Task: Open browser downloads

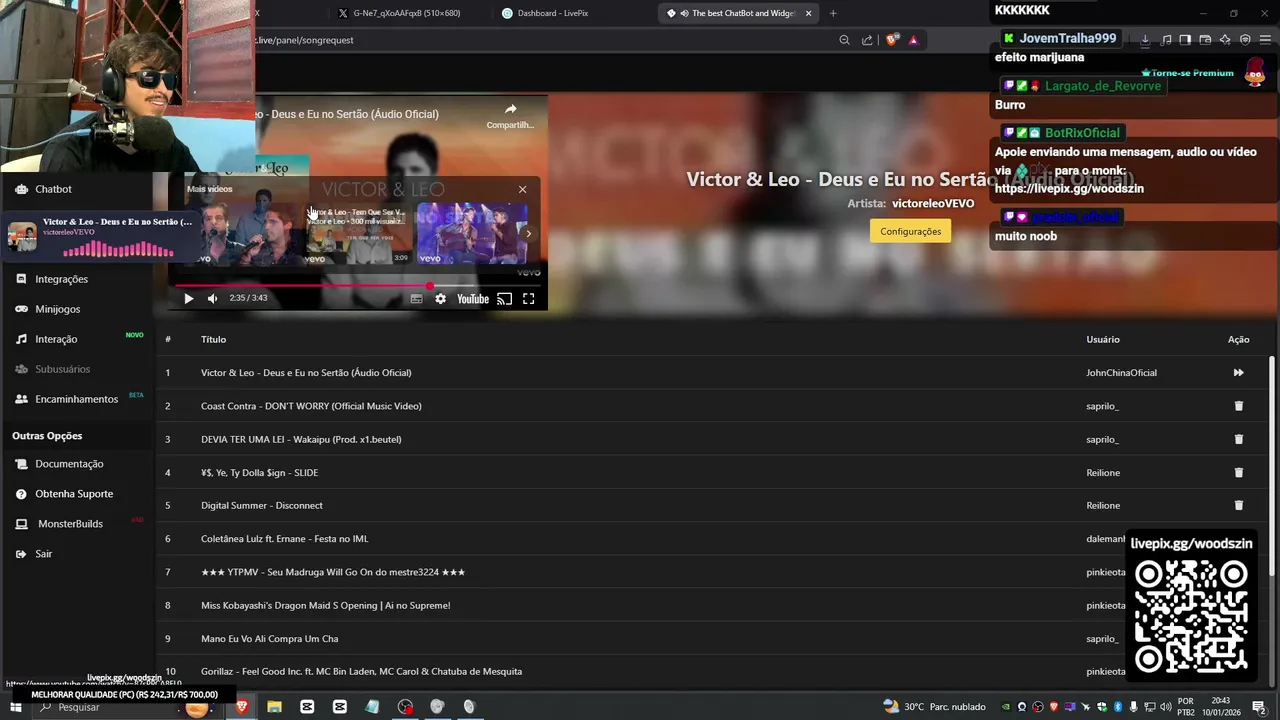Action: coord(1145,40)
